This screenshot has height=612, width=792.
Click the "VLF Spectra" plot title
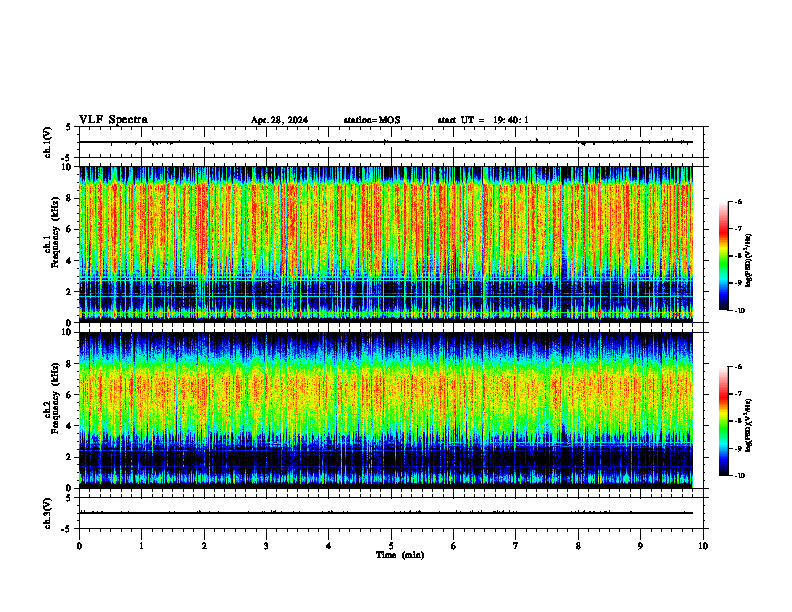113,120
